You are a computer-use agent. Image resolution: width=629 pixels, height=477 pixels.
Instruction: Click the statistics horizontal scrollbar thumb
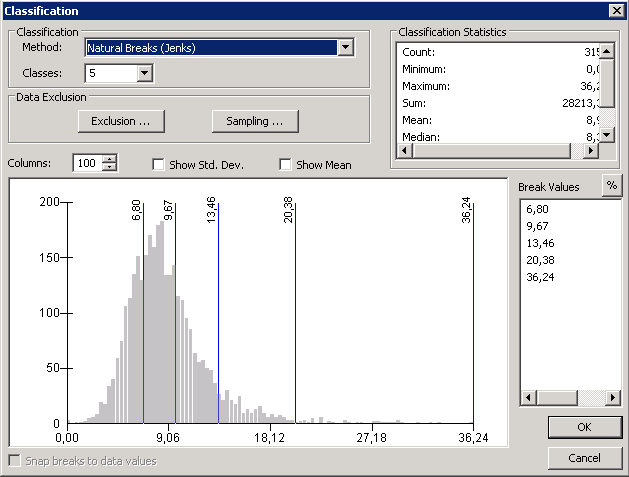(x=491, y=151)
